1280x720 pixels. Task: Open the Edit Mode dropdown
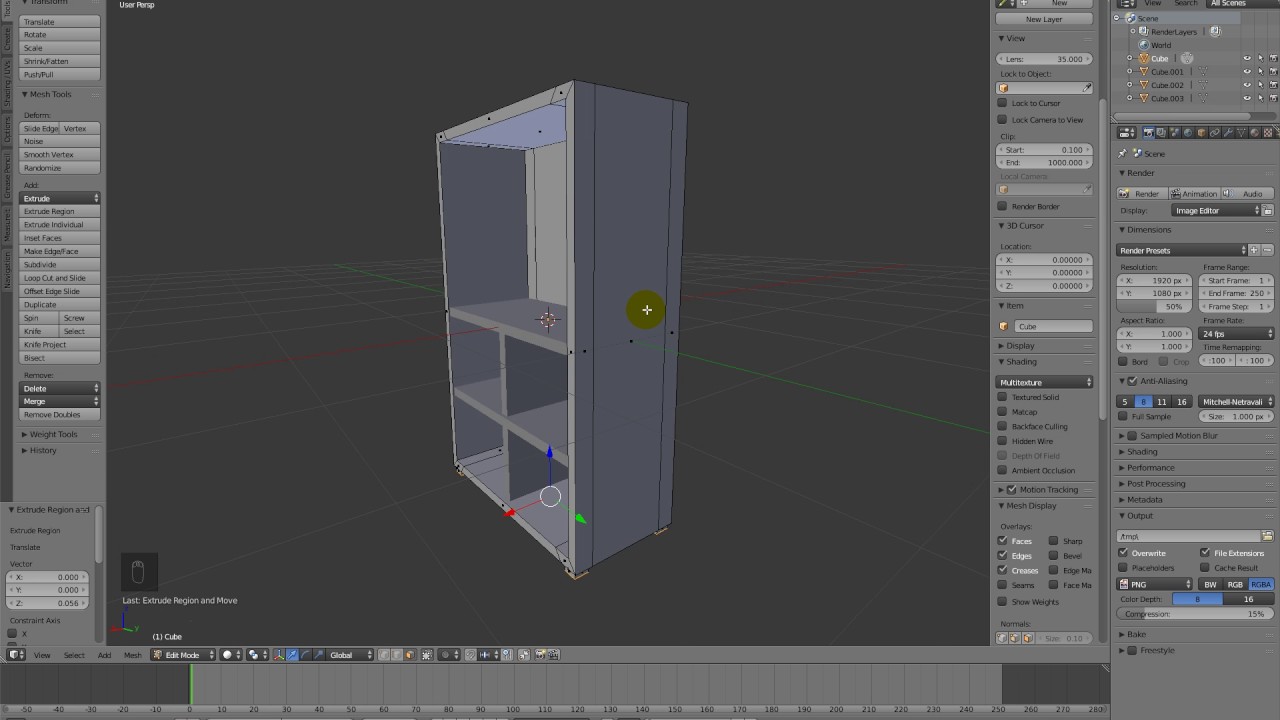click(183, 655)
